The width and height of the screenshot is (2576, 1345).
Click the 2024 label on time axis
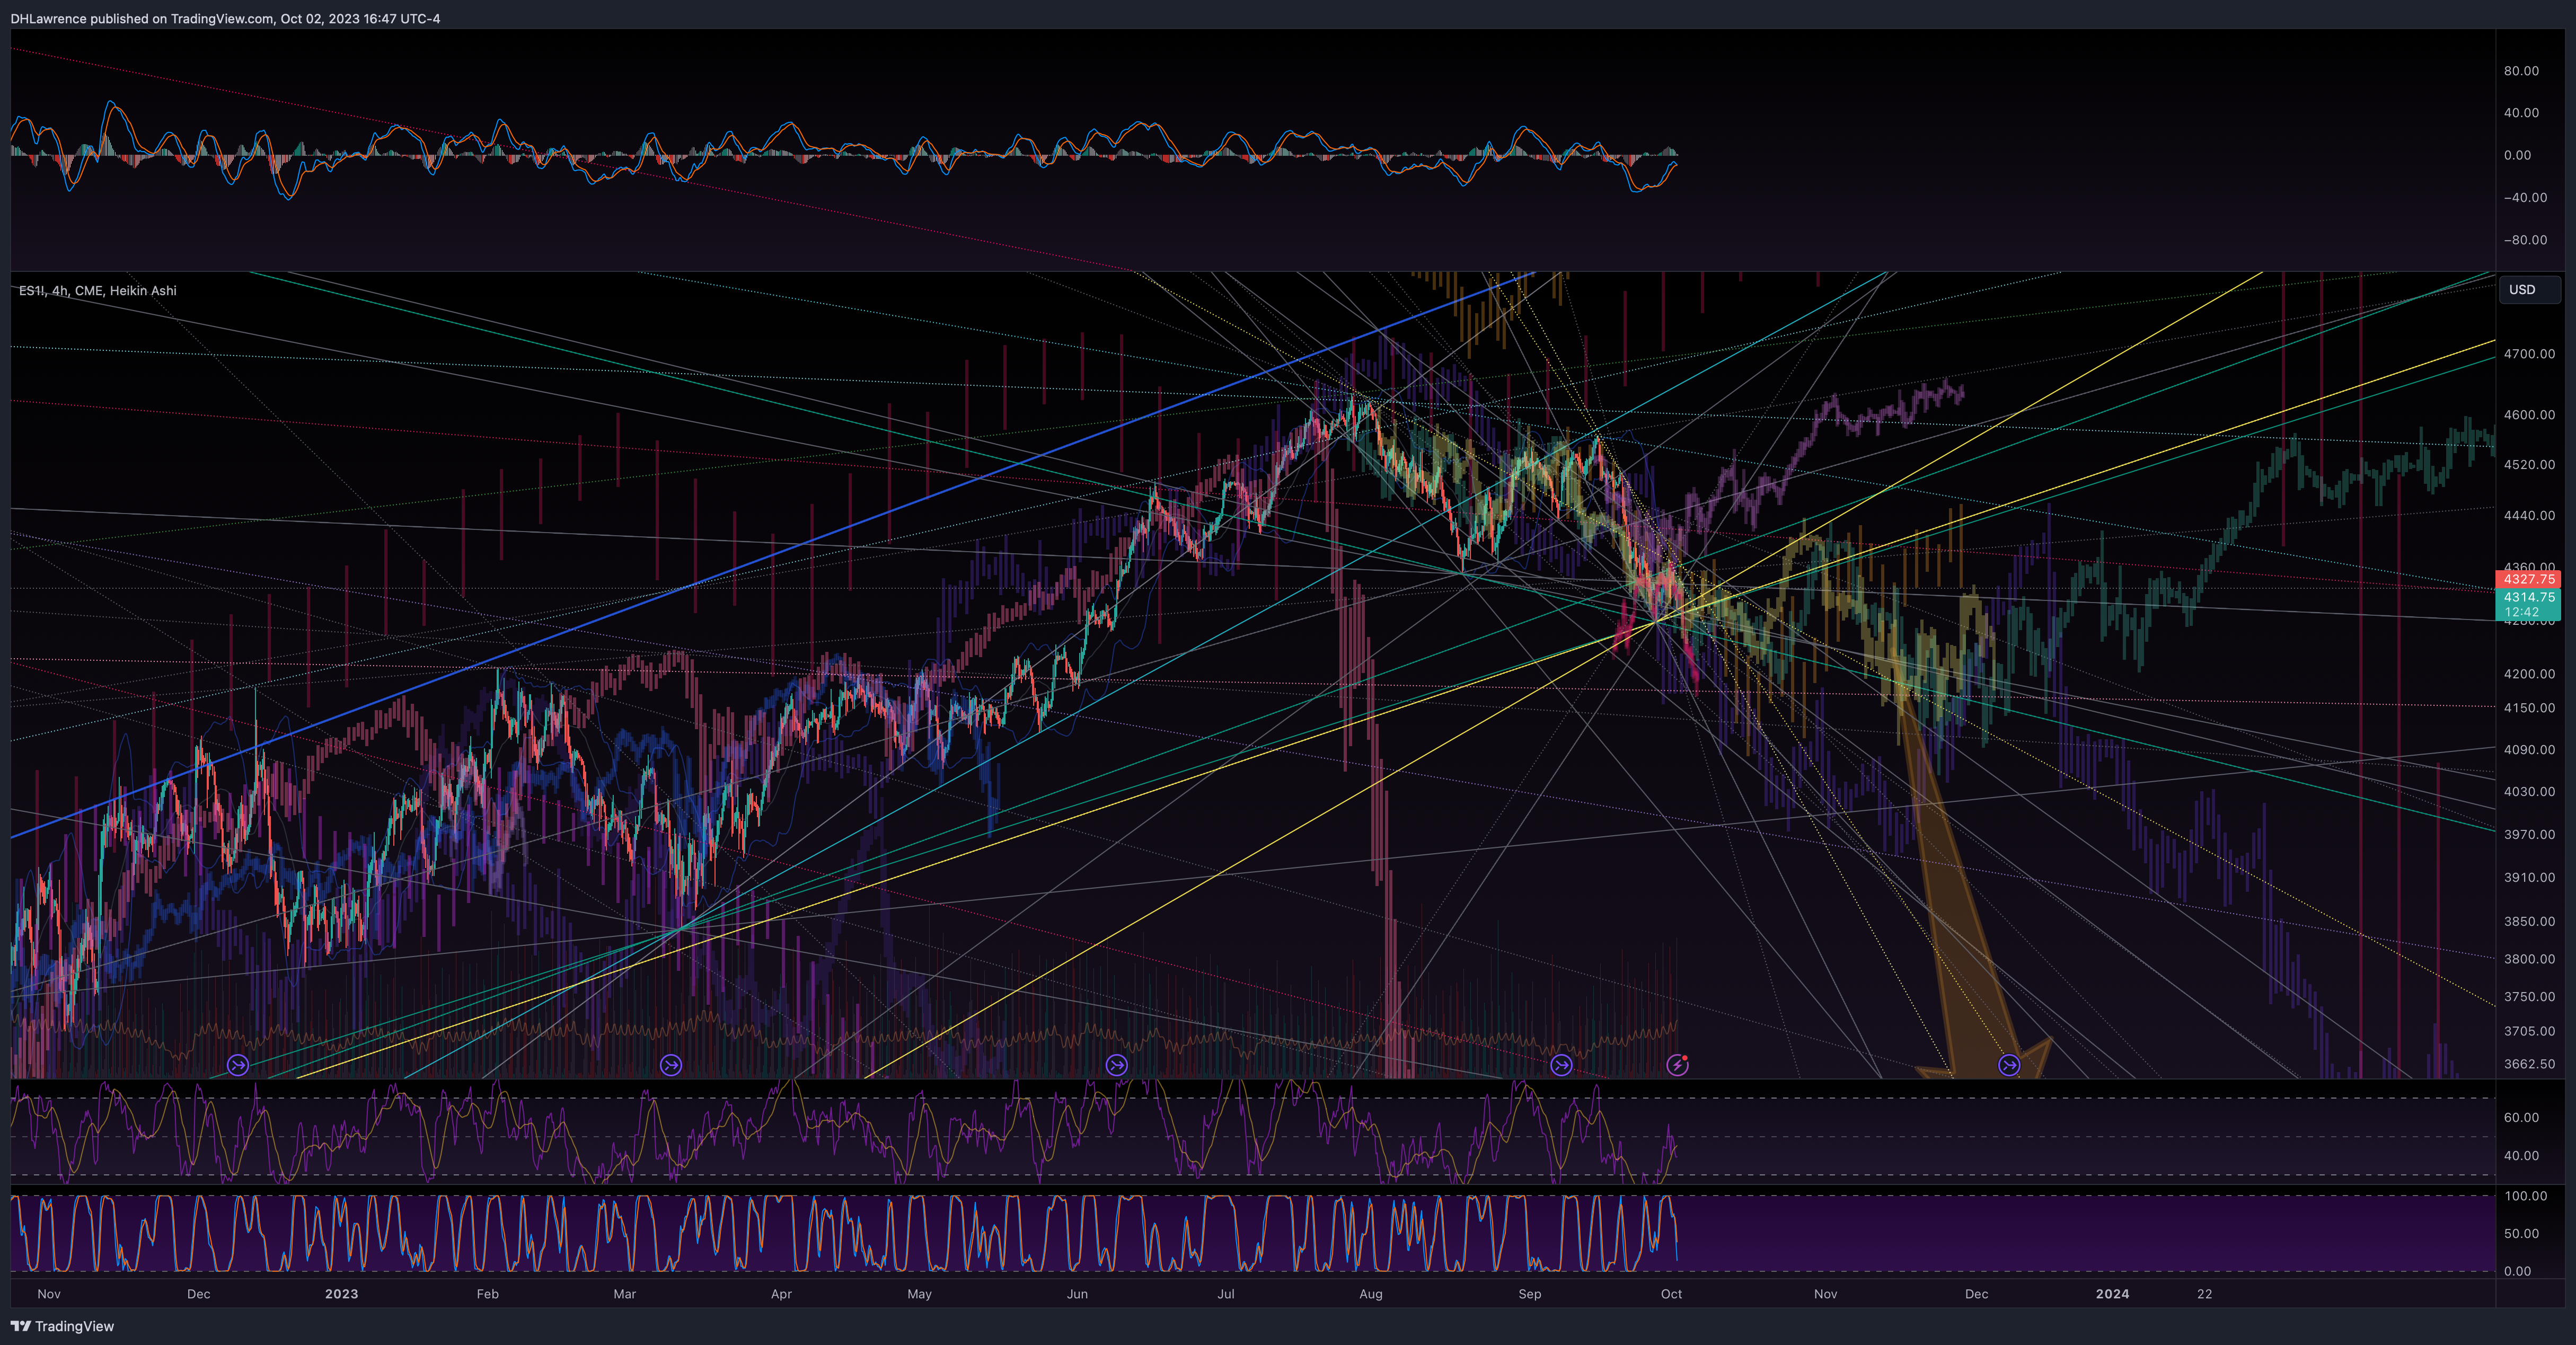coord(2112,1294)
